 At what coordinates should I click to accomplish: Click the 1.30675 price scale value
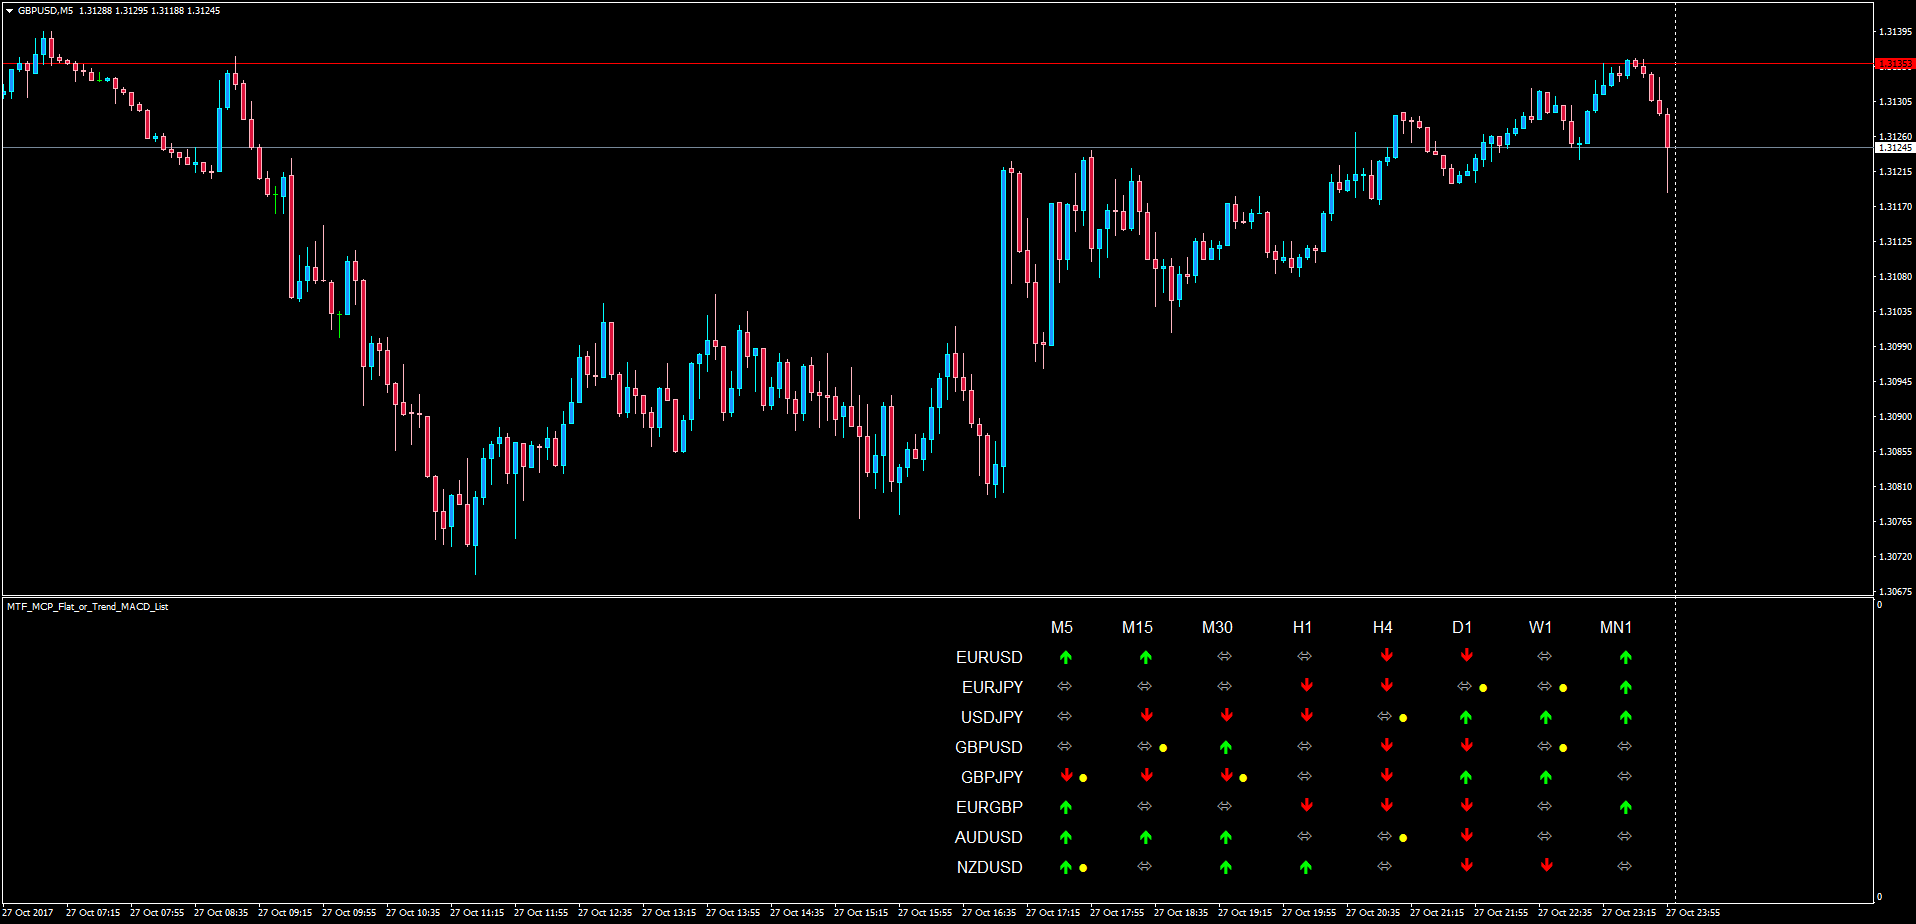pyautogui.click(x=1895, y=592)
